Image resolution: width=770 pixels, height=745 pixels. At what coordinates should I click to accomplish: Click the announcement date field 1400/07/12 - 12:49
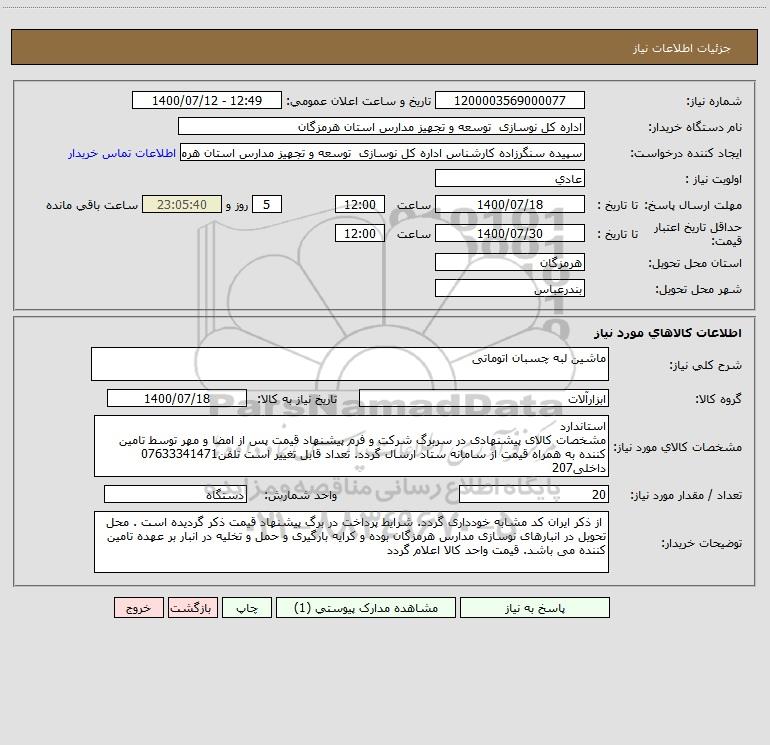[x=207, y=101]
